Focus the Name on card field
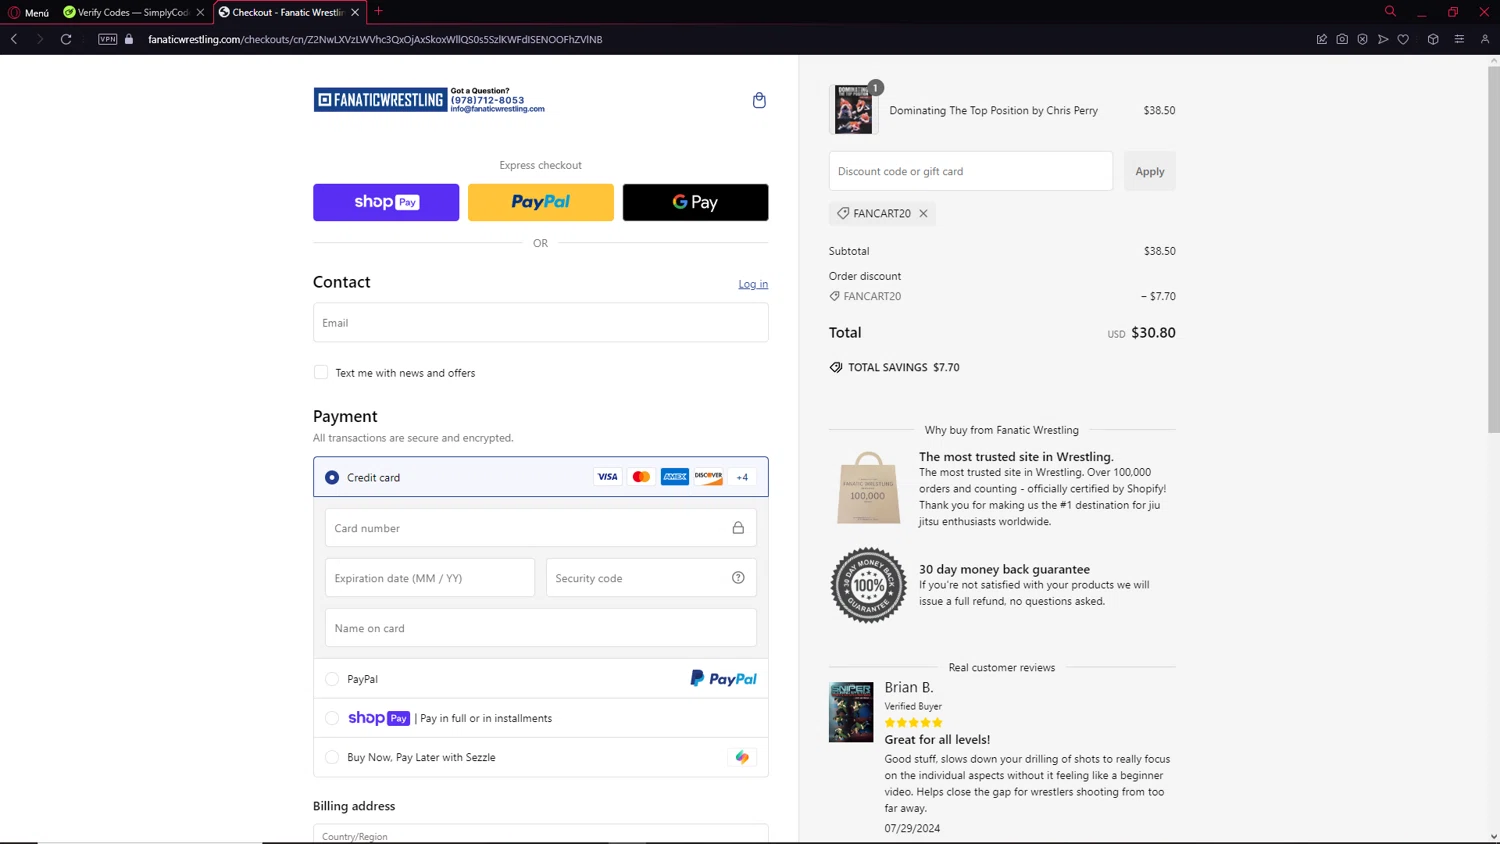Image resolution: width=1500 pixels, height=844 pixels. [x=540, y=628]
